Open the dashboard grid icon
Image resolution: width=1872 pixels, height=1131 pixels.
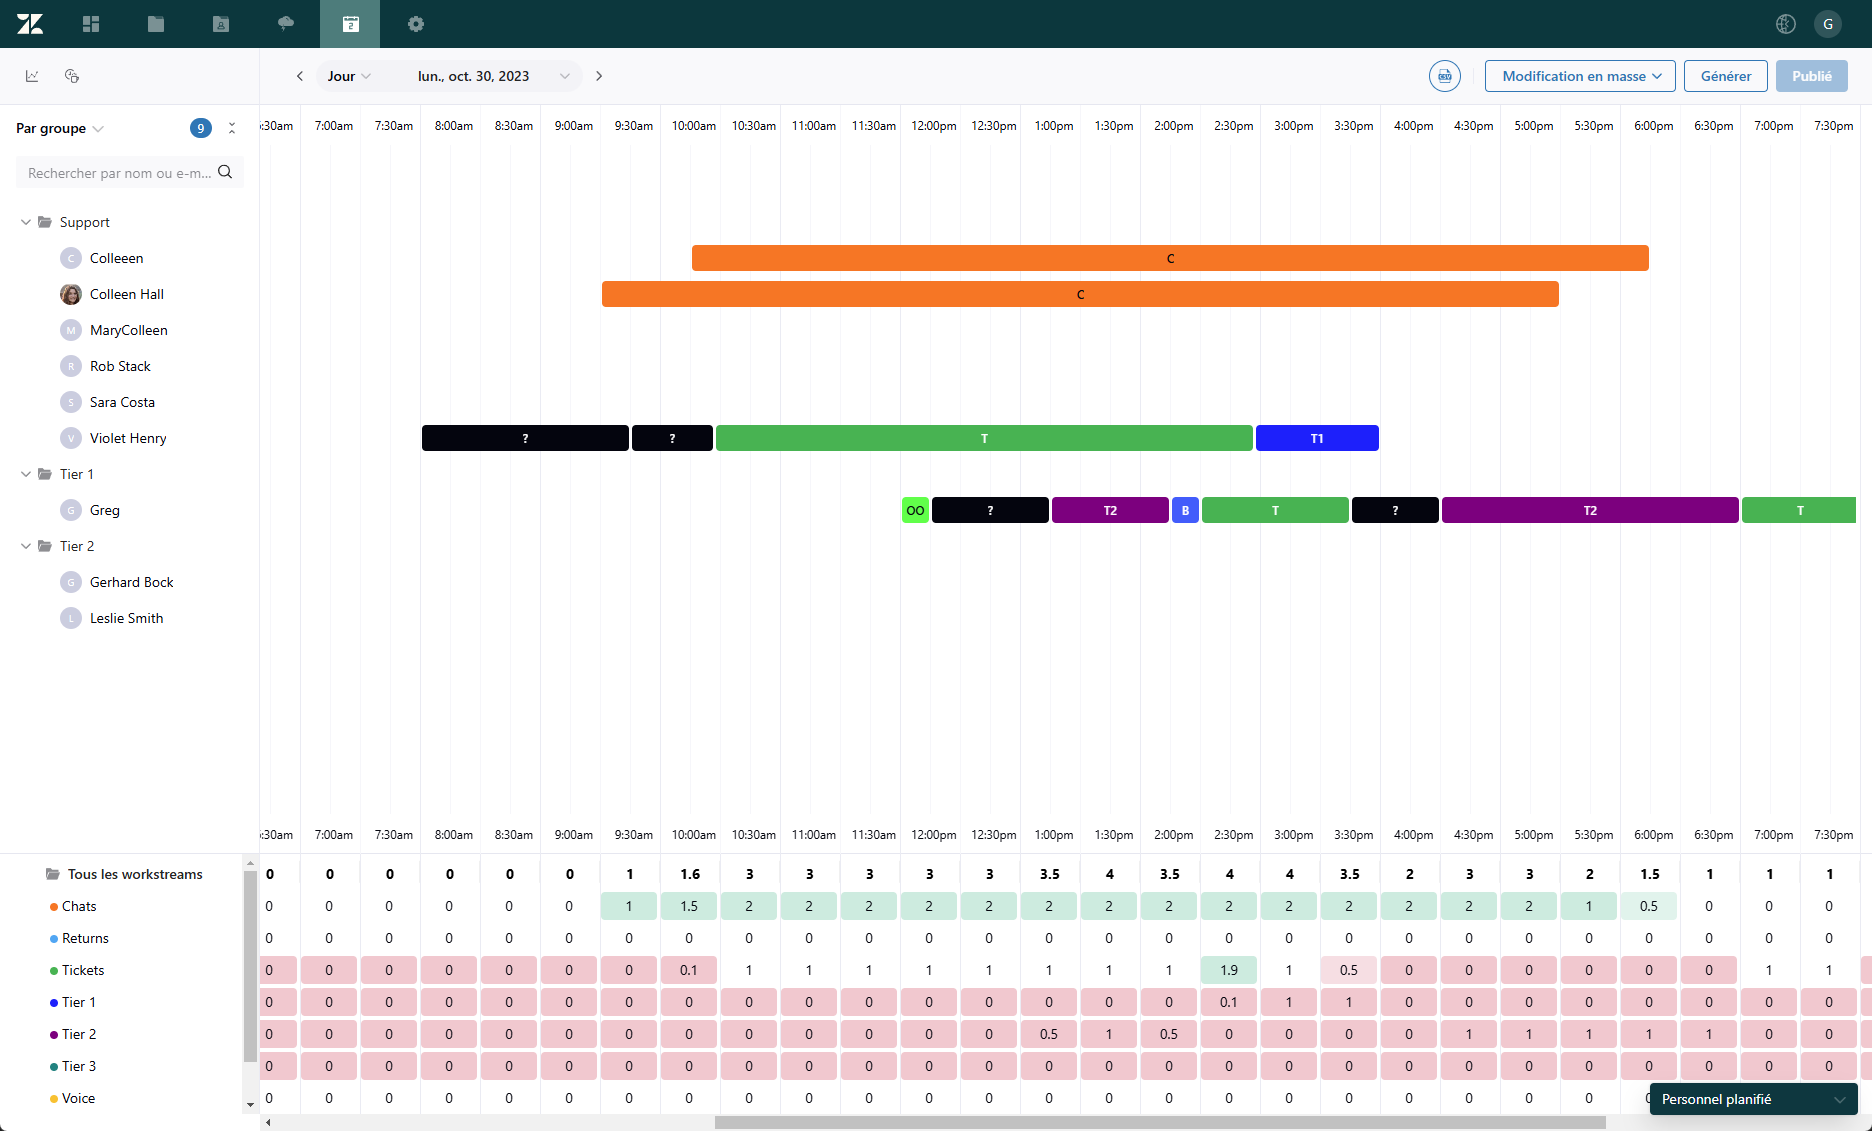pyautogui.click(x=91, y=24)
